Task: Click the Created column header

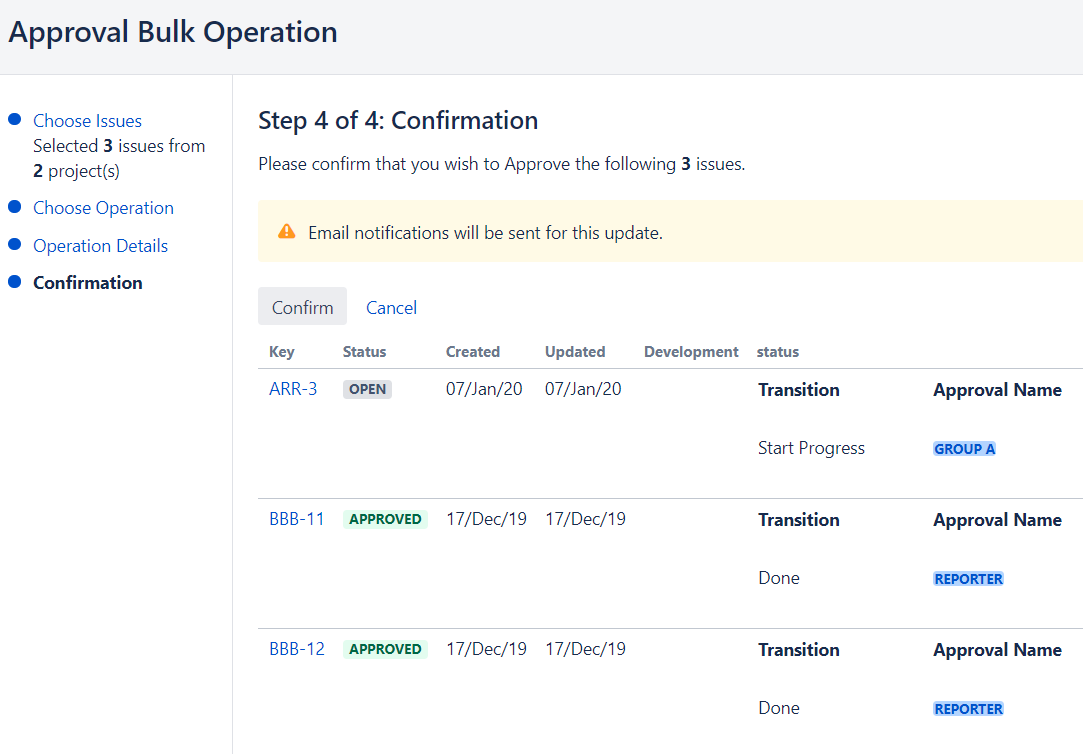Action: 473,352
